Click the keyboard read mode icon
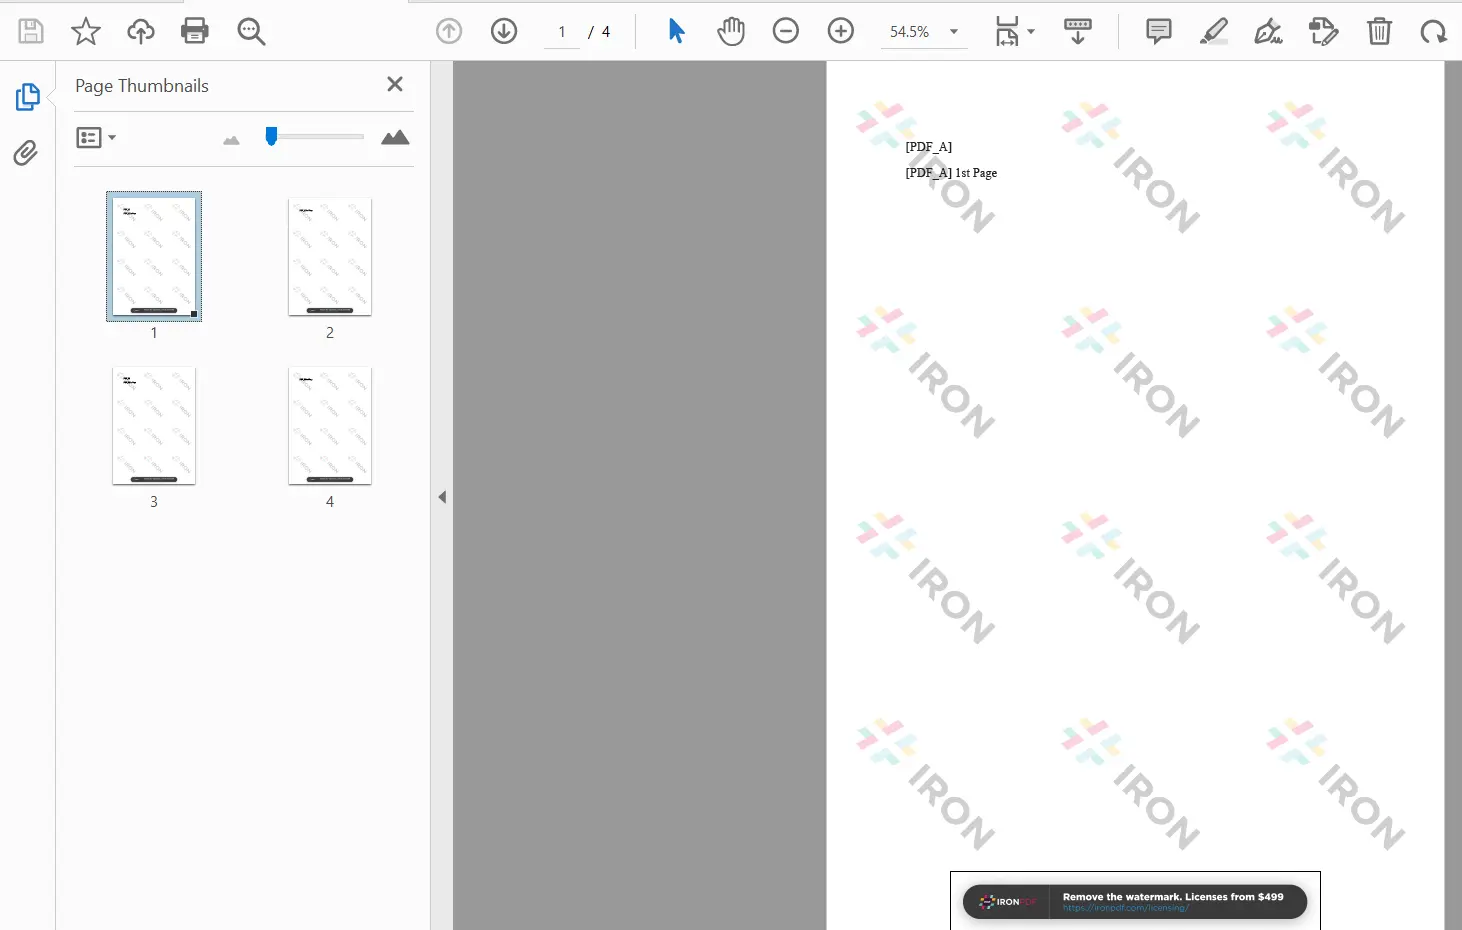The image size is (1462, 930). point(1078,31)
